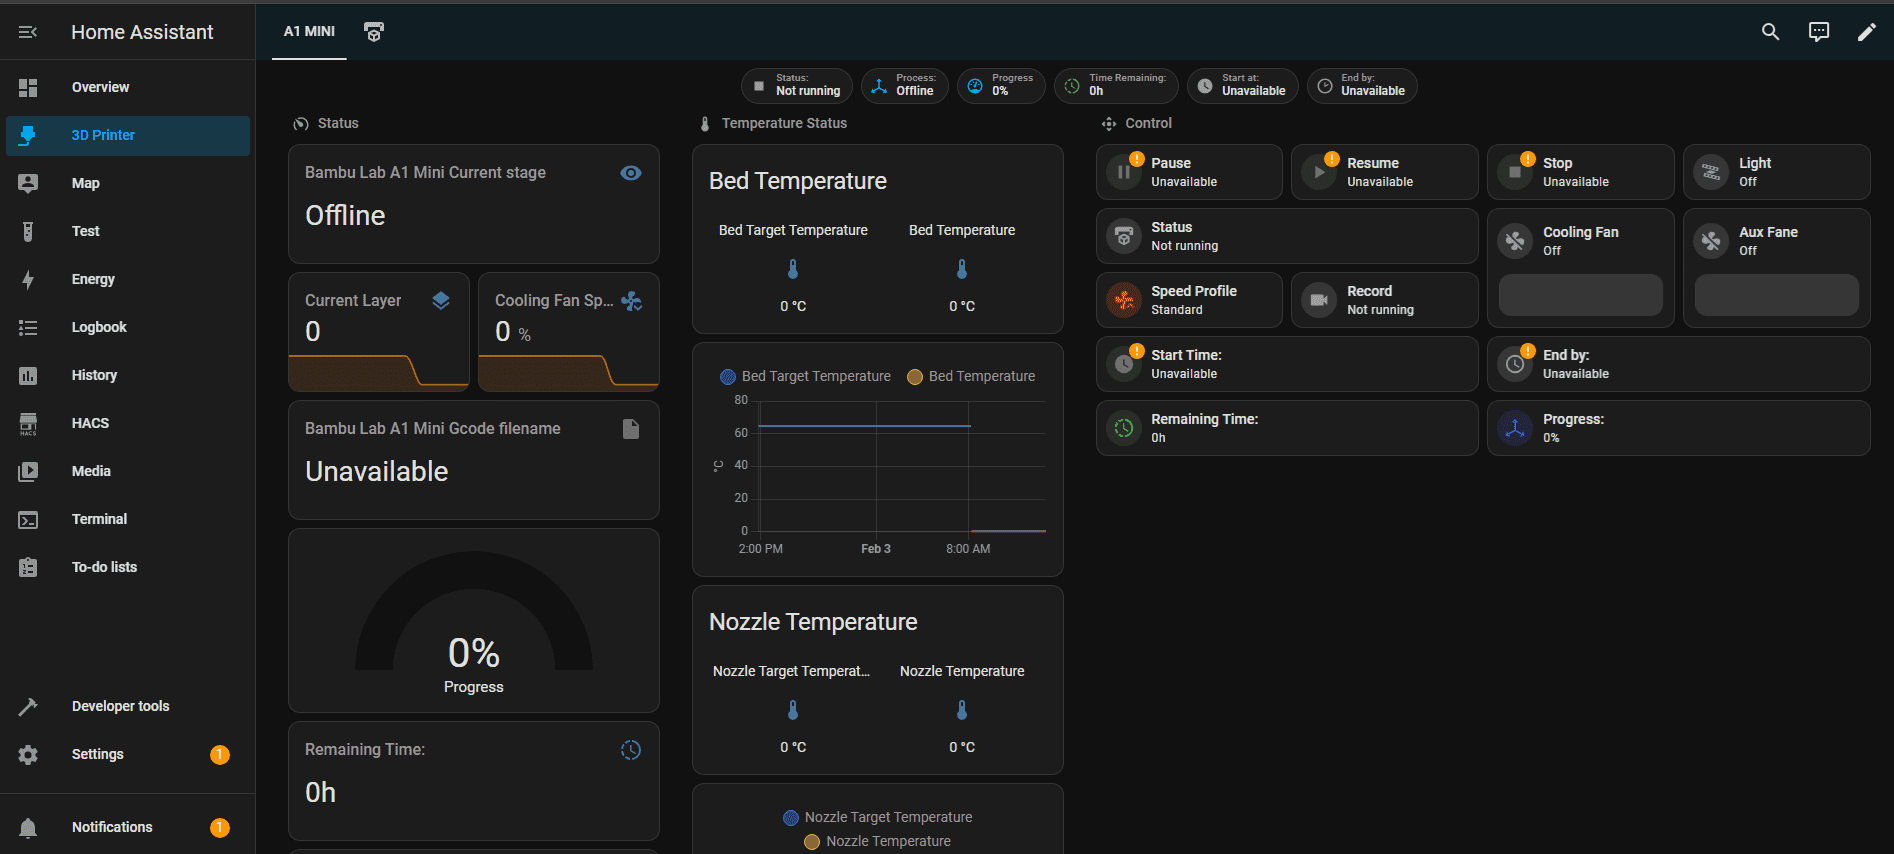Collapse the sidebar menu icon
Screen dimensions: 1894x854
(x=28, y=32)
